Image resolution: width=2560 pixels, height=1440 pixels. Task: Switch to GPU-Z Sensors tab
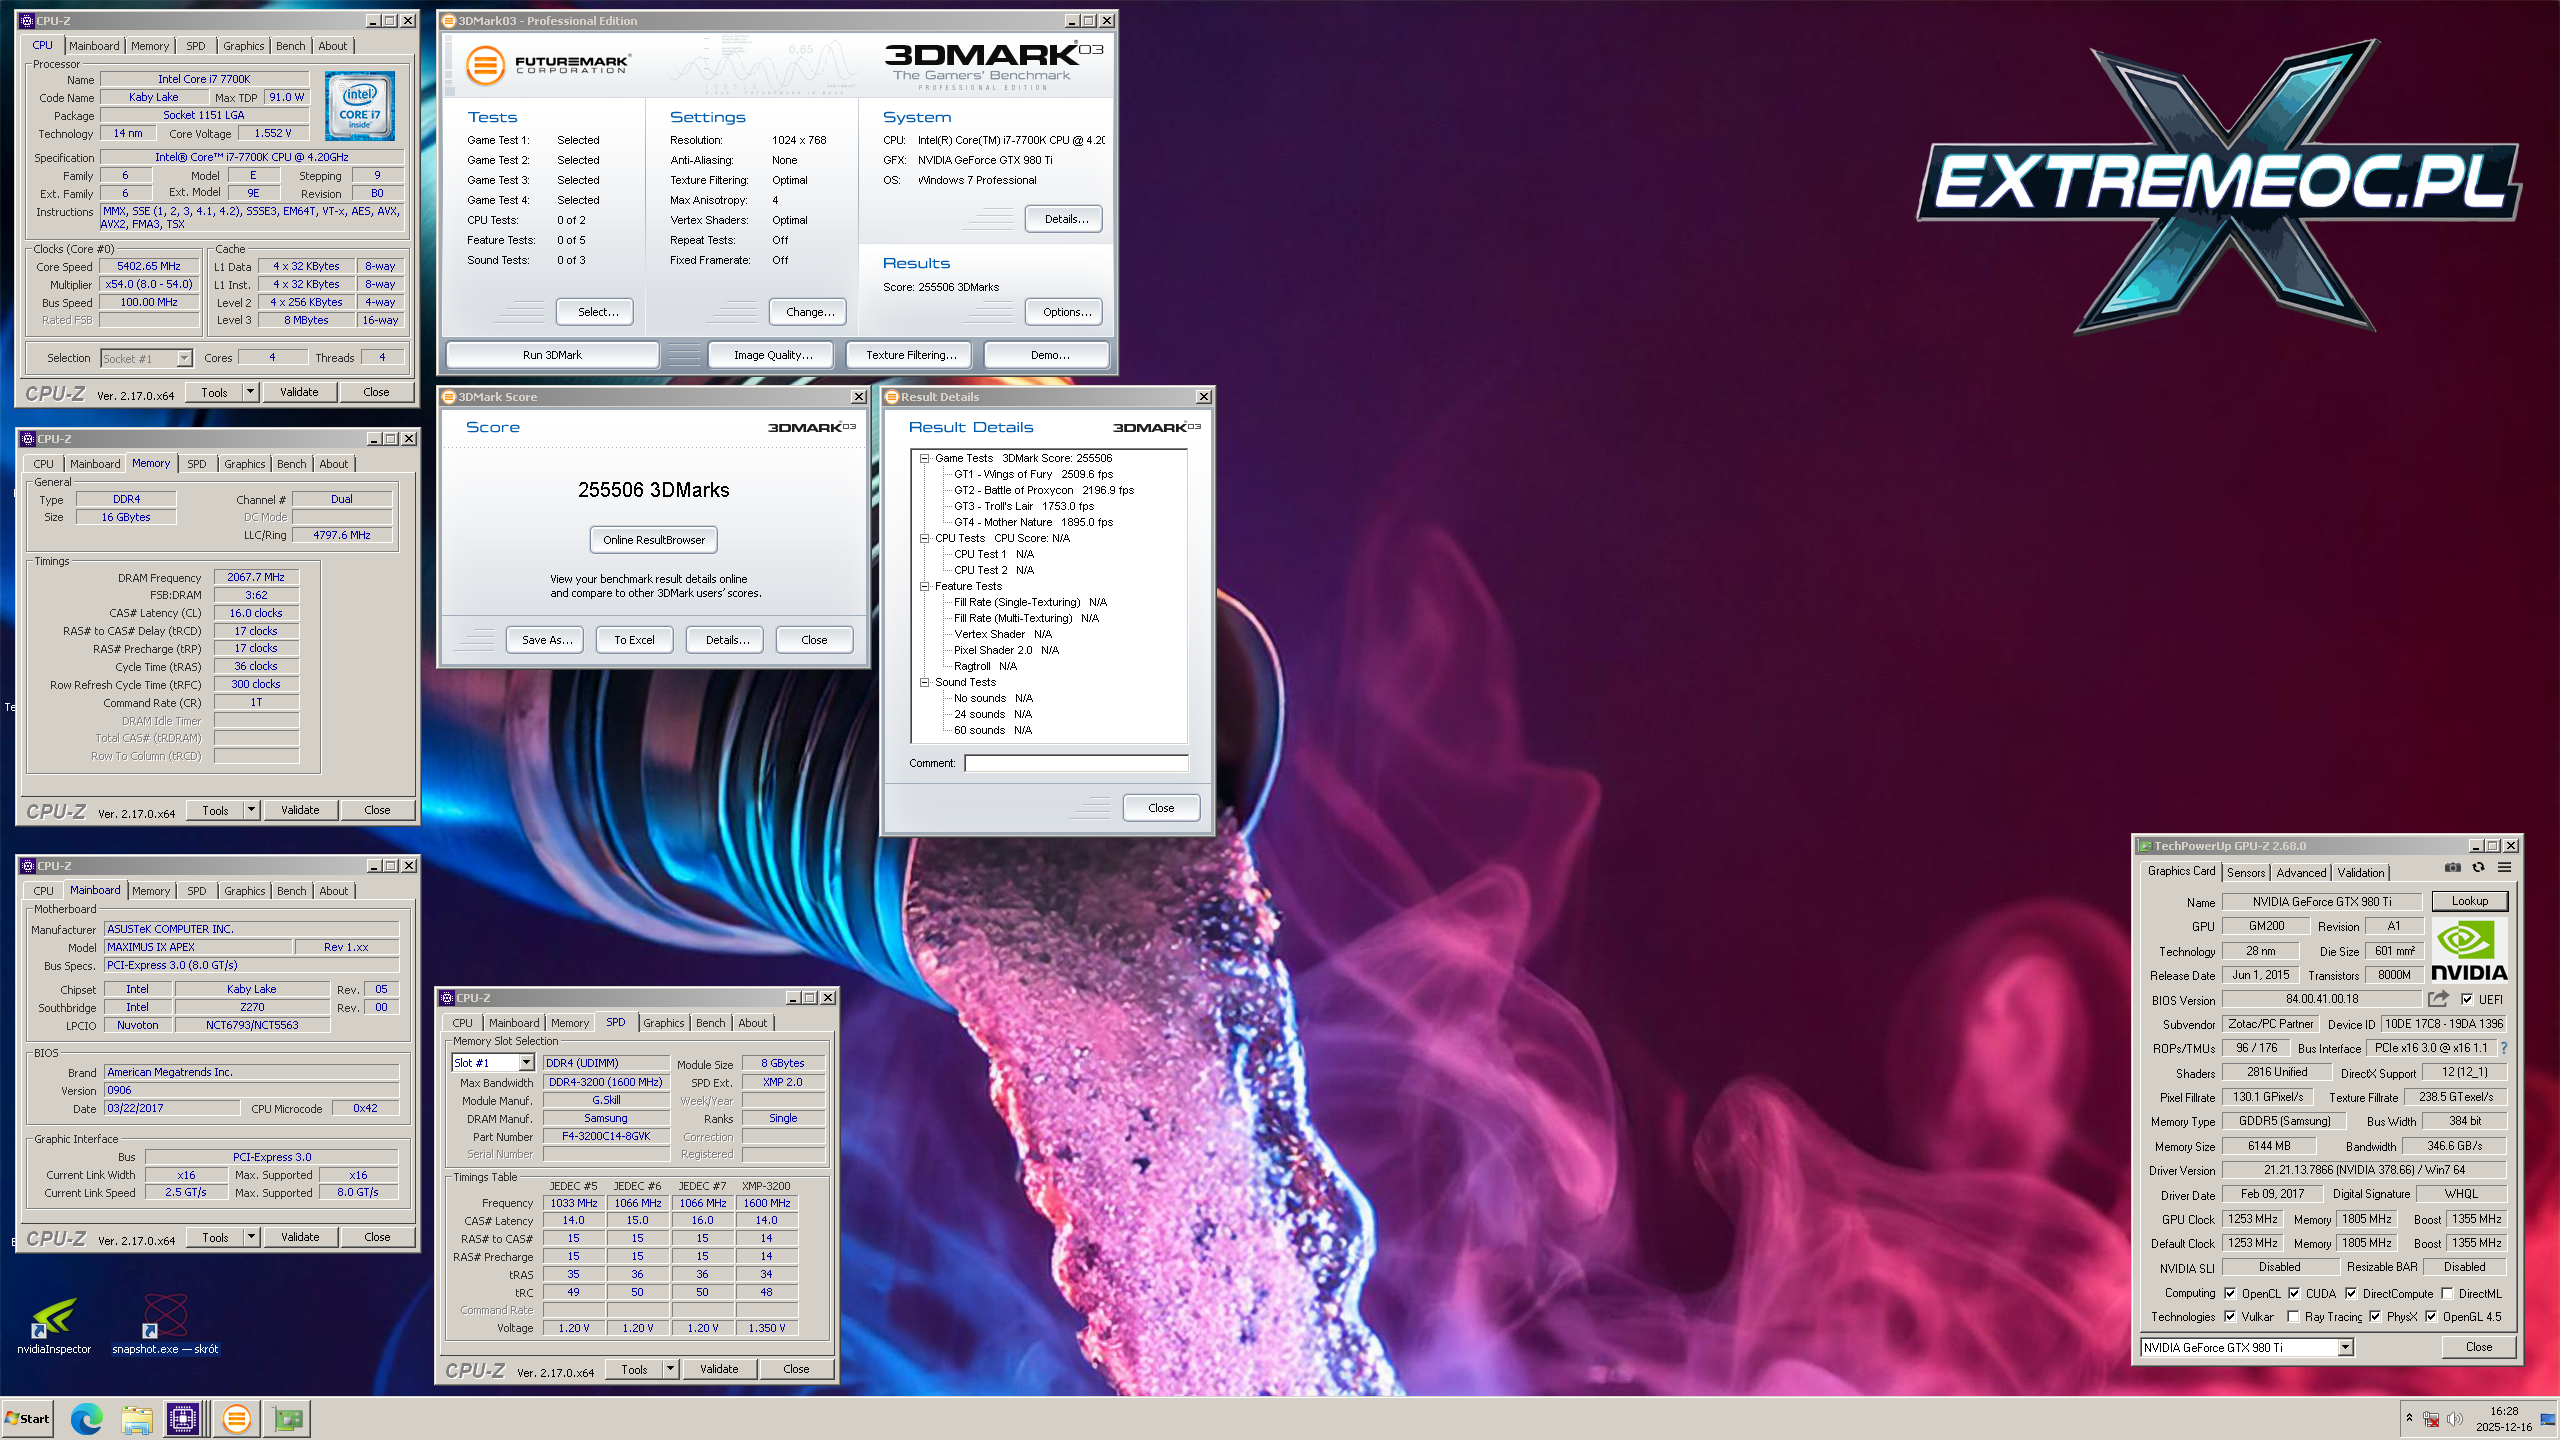pos(2245,873)
